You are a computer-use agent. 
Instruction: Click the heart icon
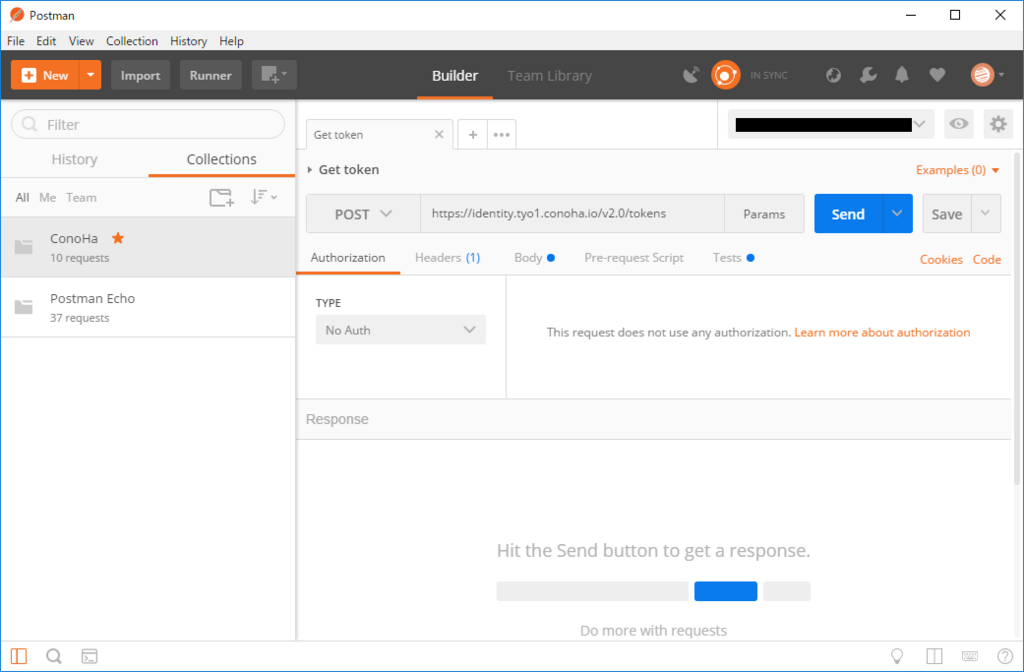[937, 75]
